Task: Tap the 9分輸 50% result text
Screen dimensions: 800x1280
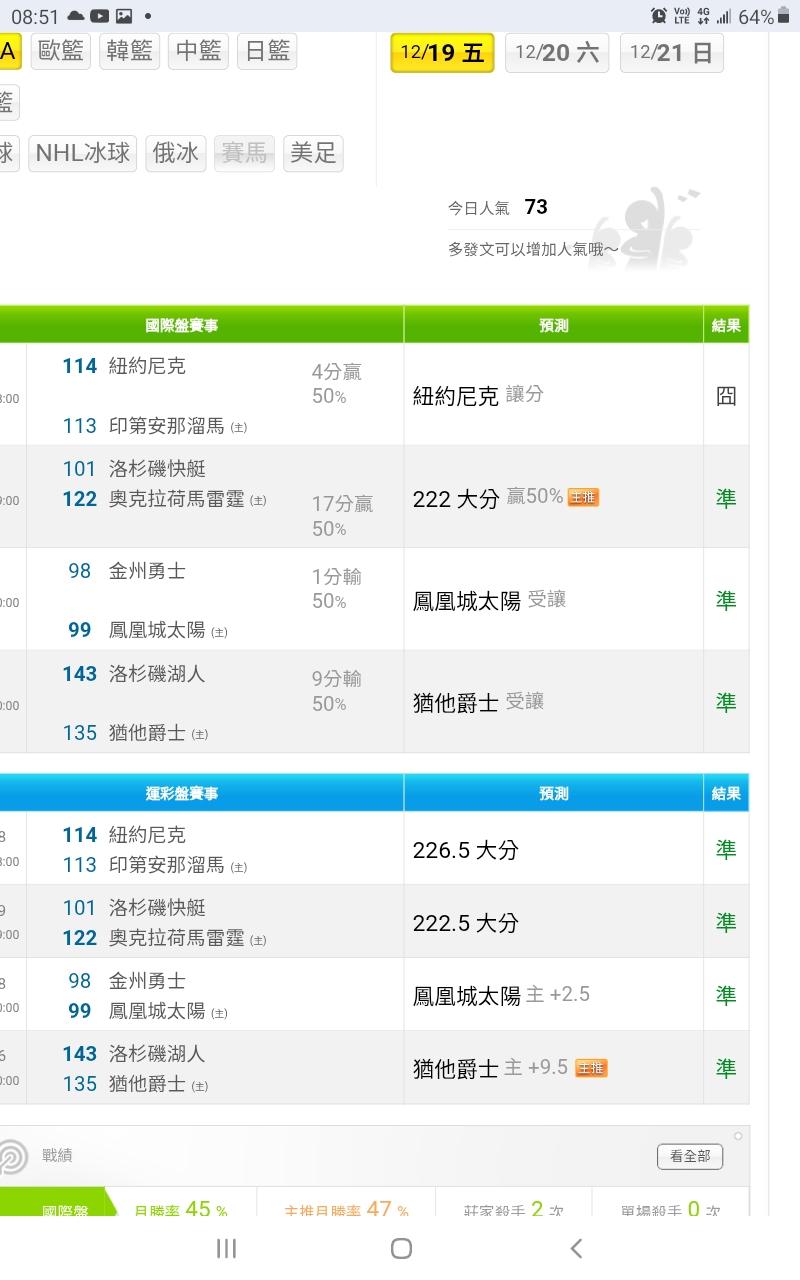Action: coord(336,691)
